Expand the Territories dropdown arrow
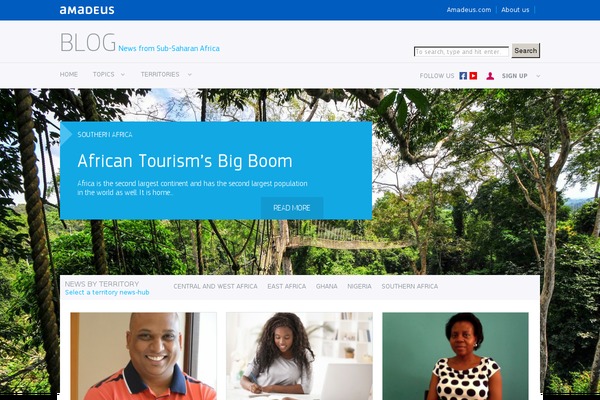The image size is (600, 400). point(190,75)
